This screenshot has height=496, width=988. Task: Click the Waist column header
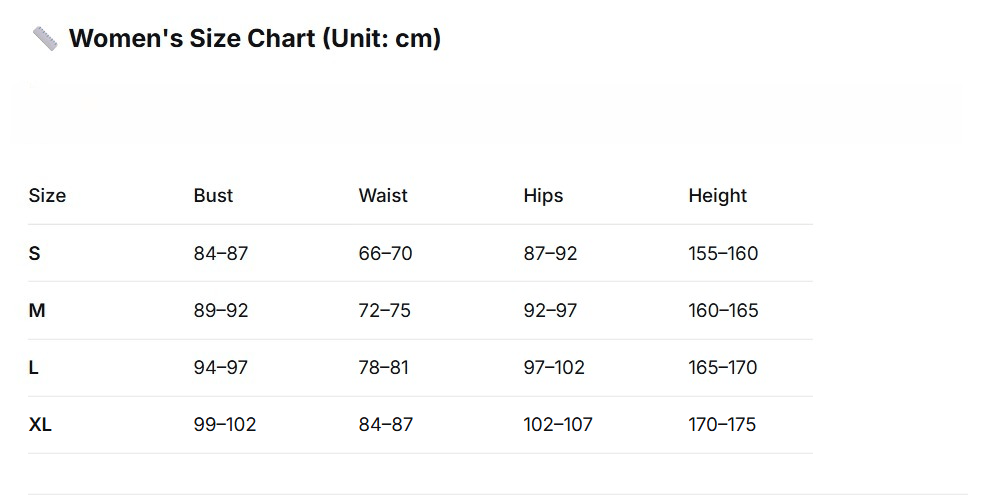(x=383, y=196)
